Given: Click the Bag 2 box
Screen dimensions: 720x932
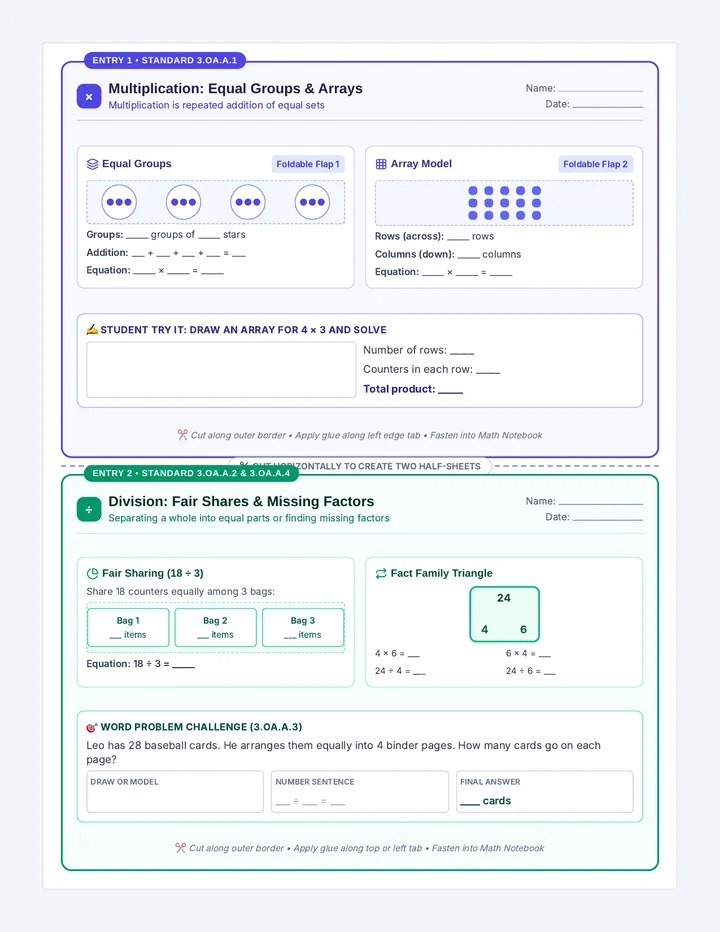Looking at the screenshot, I should point(215,628).
